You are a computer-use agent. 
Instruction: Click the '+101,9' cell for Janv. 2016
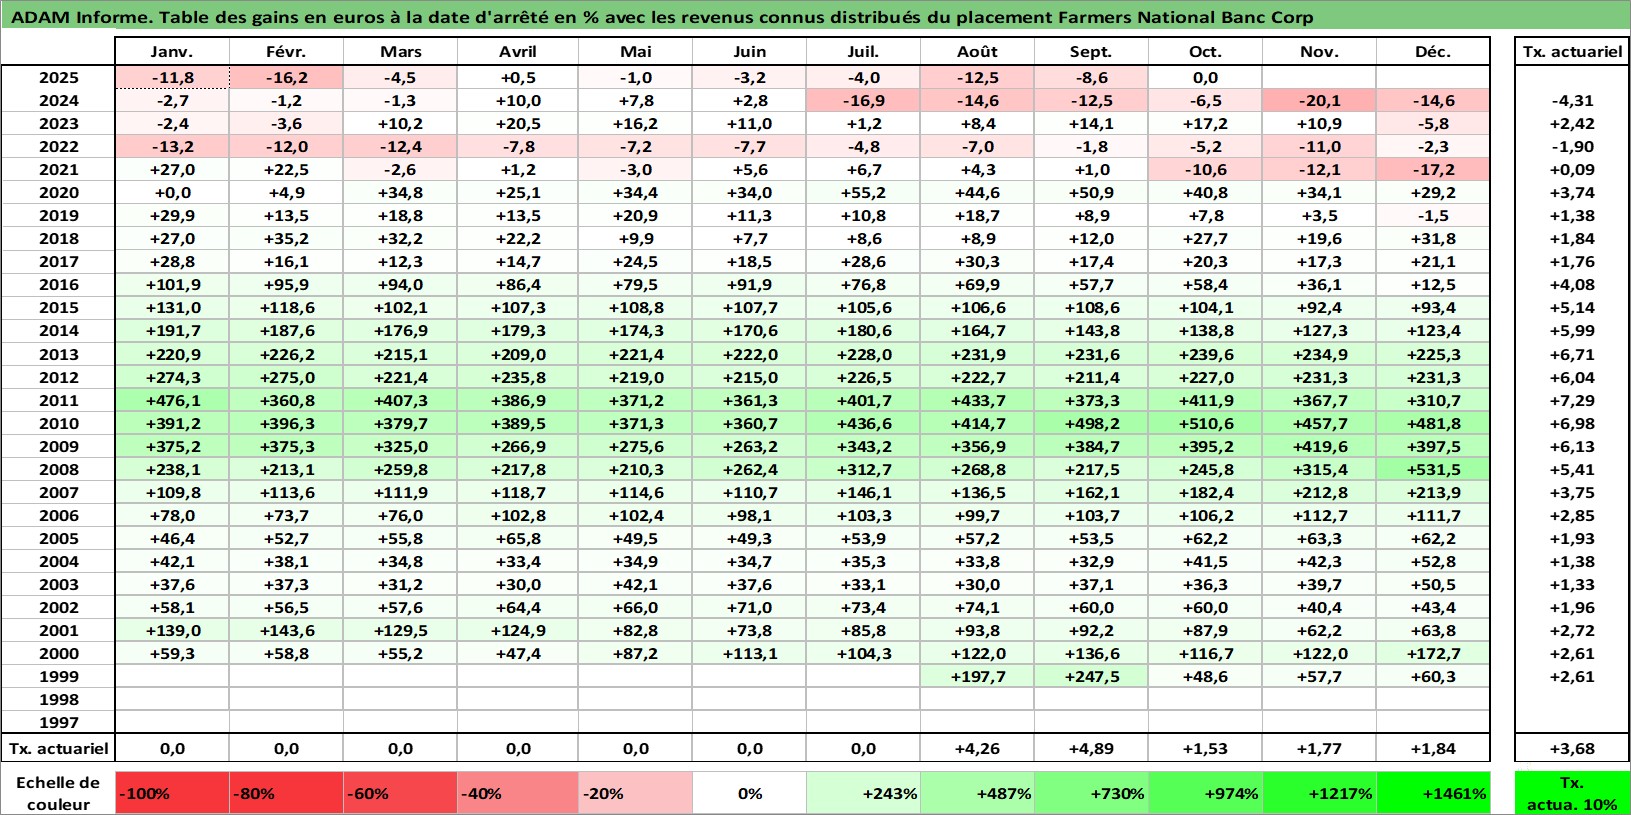172,284
